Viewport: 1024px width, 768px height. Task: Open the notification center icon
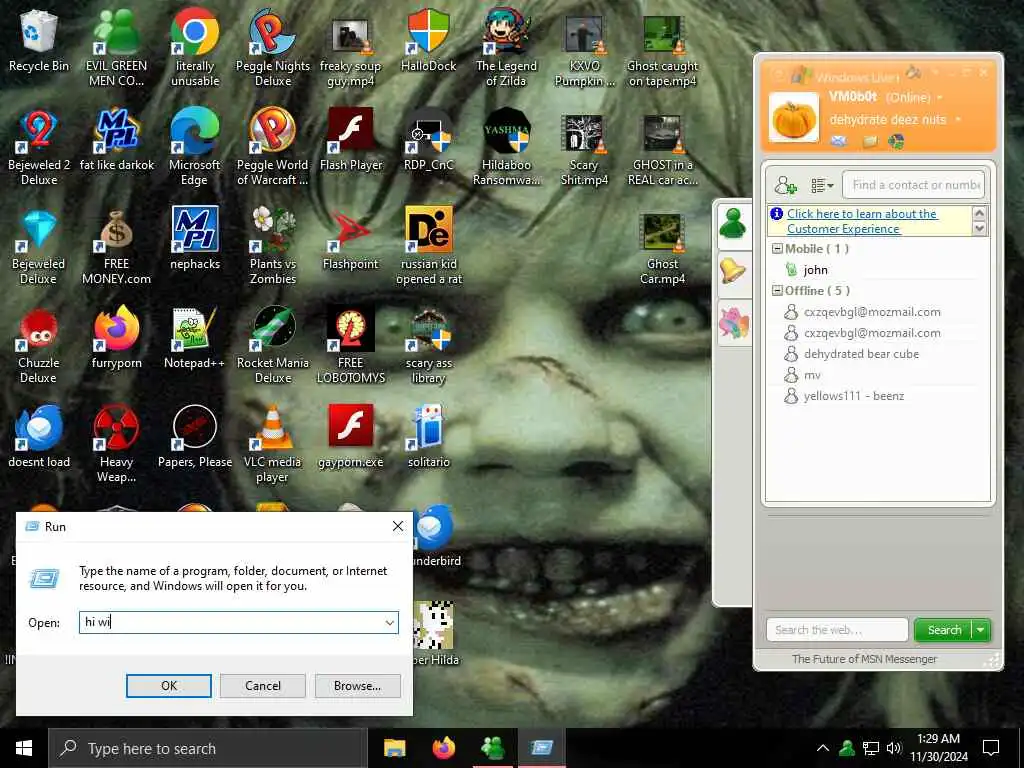click(x=991, y=748)
